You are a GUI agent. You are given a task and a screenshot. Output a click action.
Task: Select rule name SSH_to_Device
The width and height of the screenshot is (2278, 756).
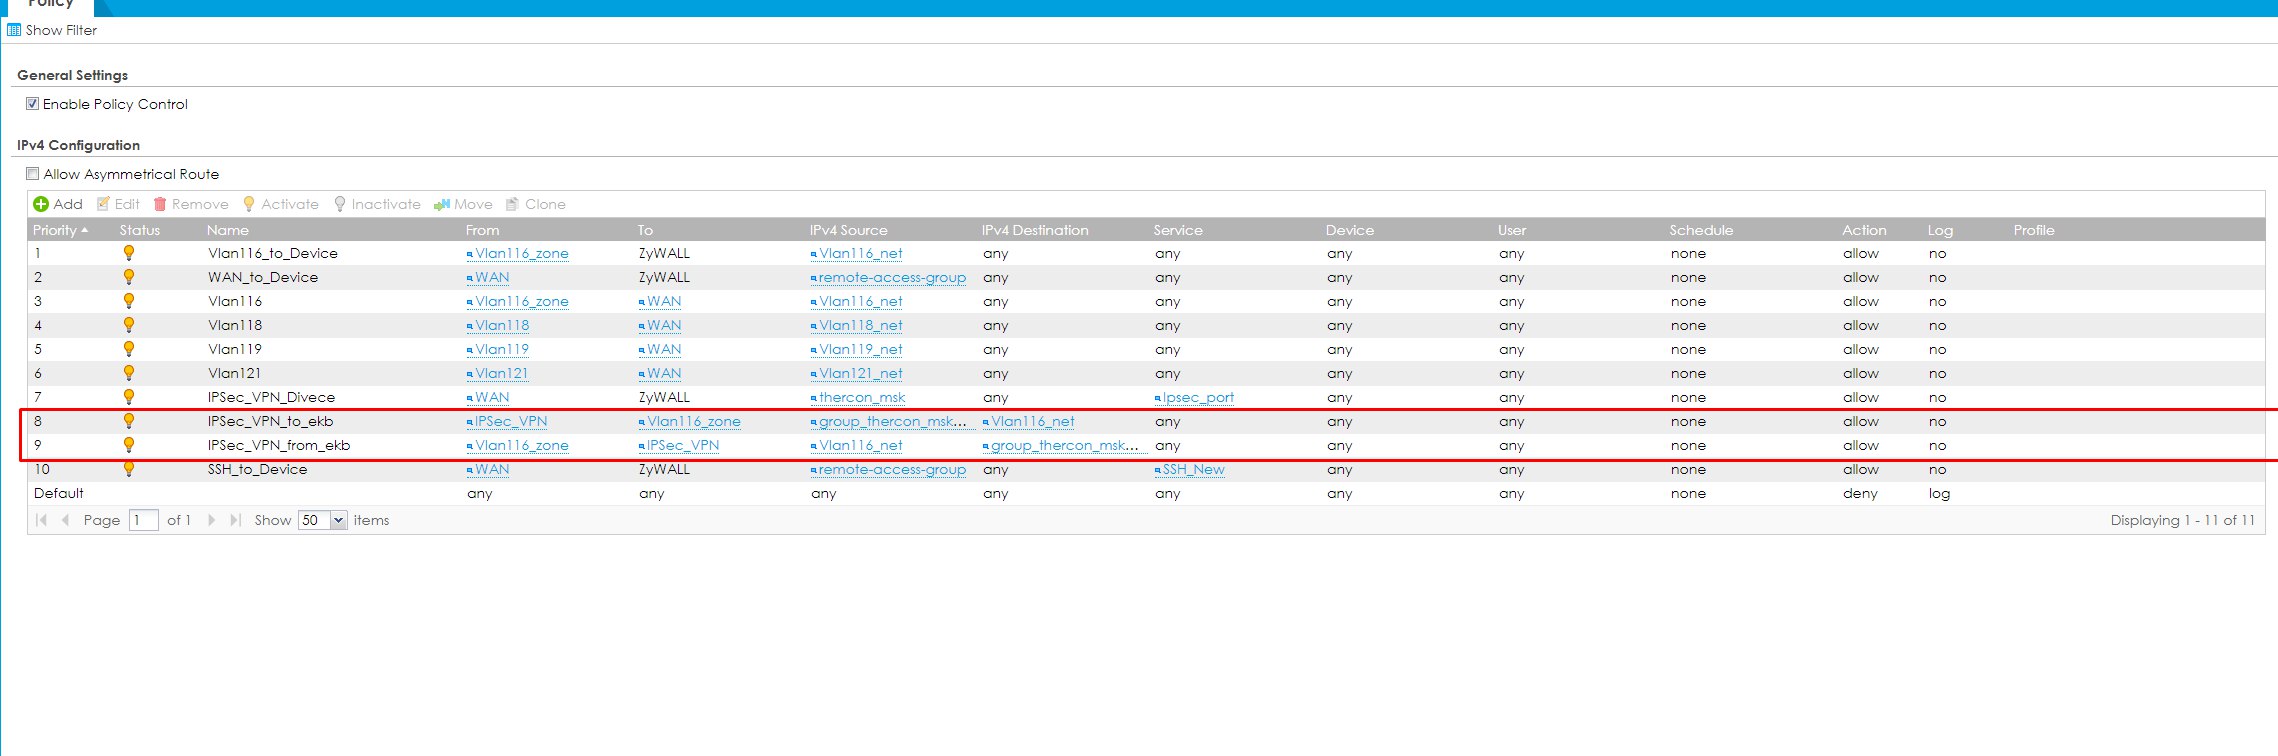click(x=258, y=469)
